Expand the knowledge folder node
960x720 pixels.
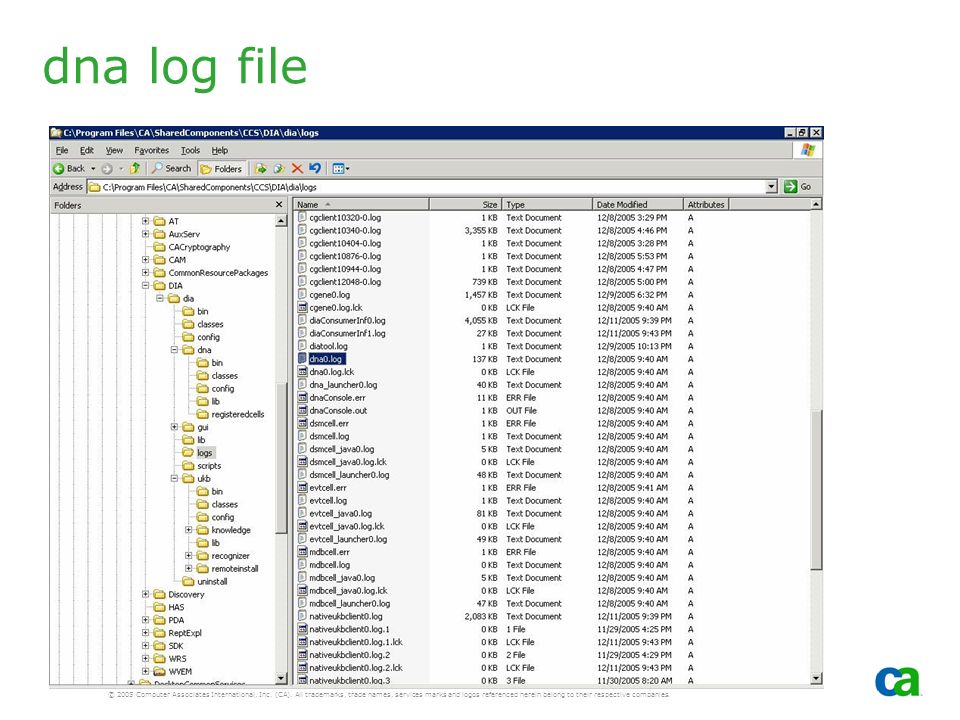click(x=189, y=530)
